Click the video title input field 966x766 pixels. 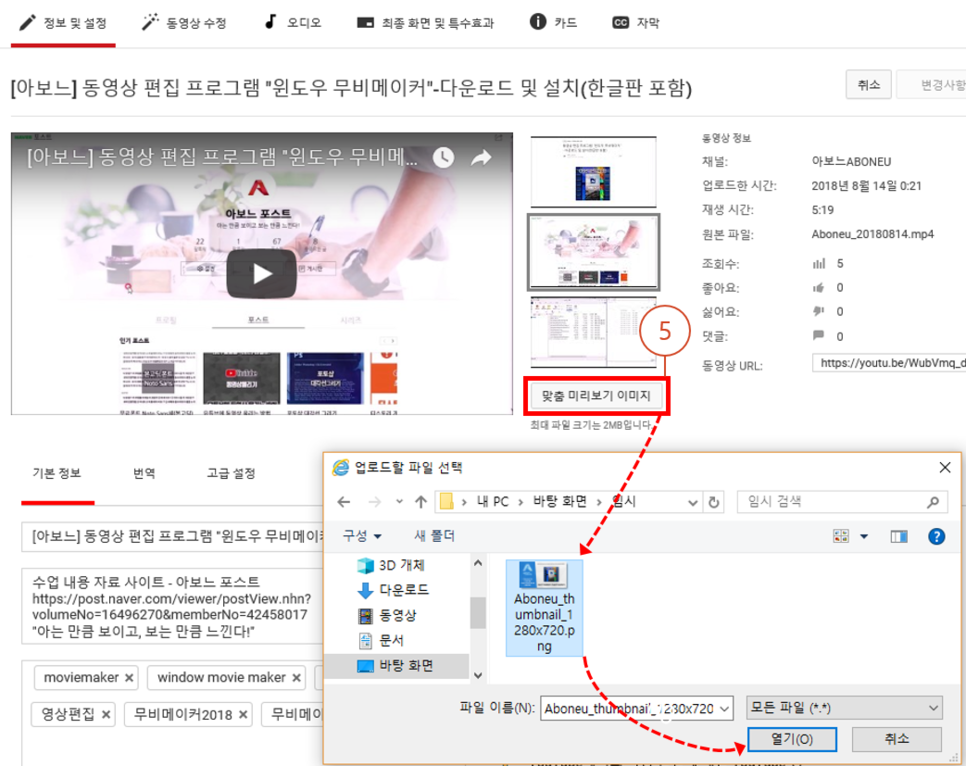(172, 536)
